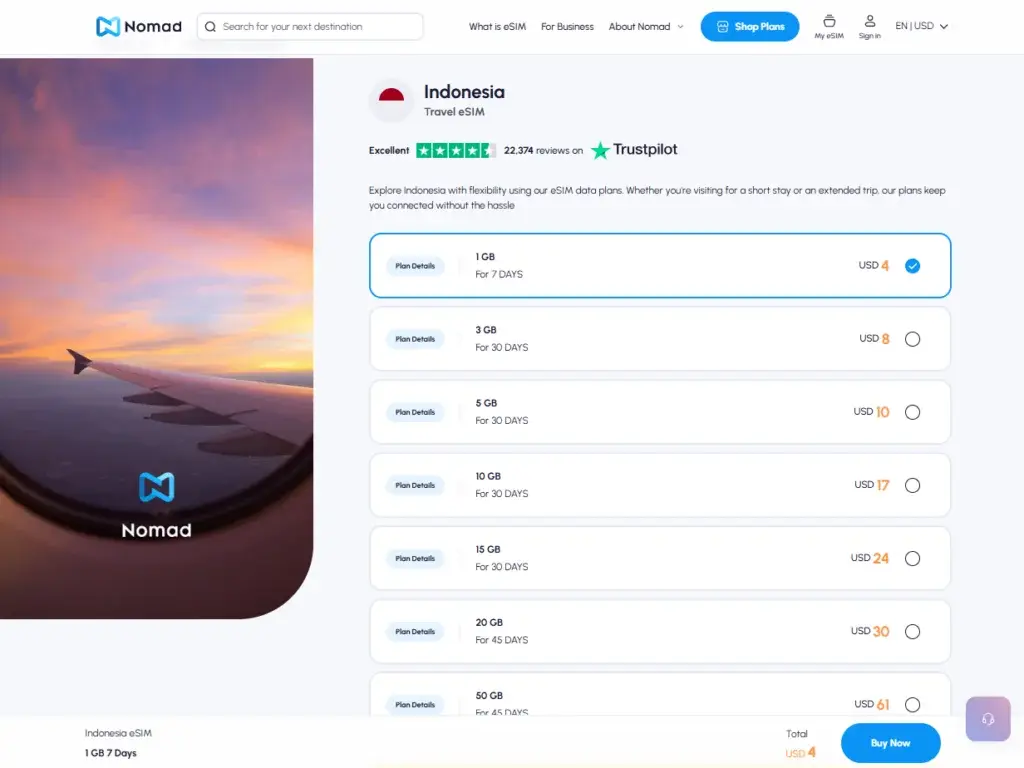Image resolution: width=1024 pixels, height=768 pixels.
Task: Click the search magnifier icon
Action: click(x=210, y=27)
